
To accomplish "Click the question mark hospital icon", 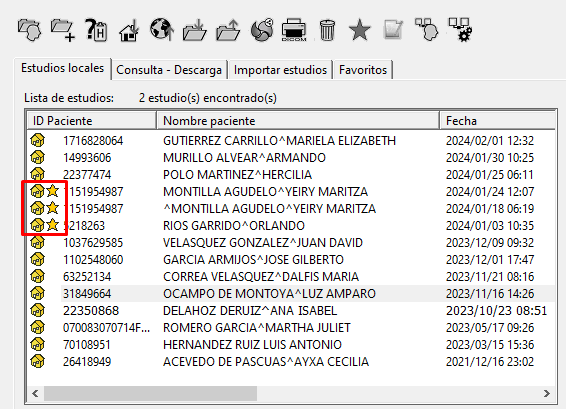I will pos(96,30).
